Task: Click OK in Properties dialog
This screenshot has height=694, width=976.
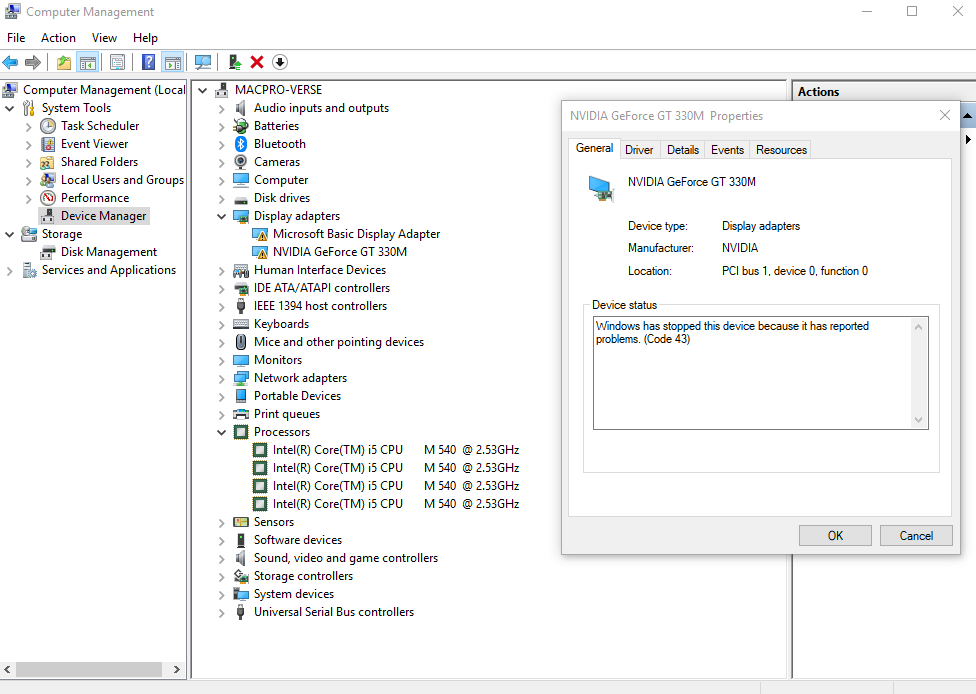Action: 835,536
